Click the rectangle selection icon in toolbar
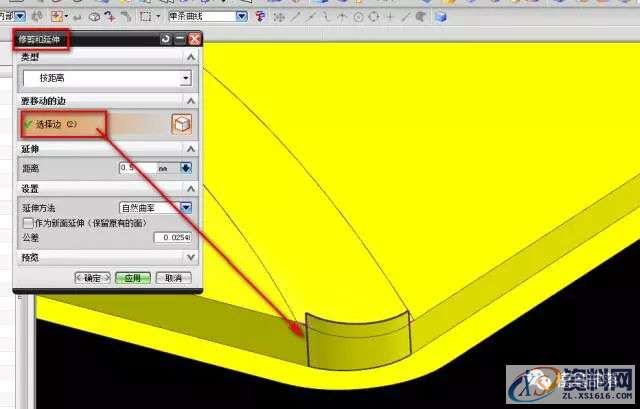Viewport: 640px width, 409px height. coord(146,17)
